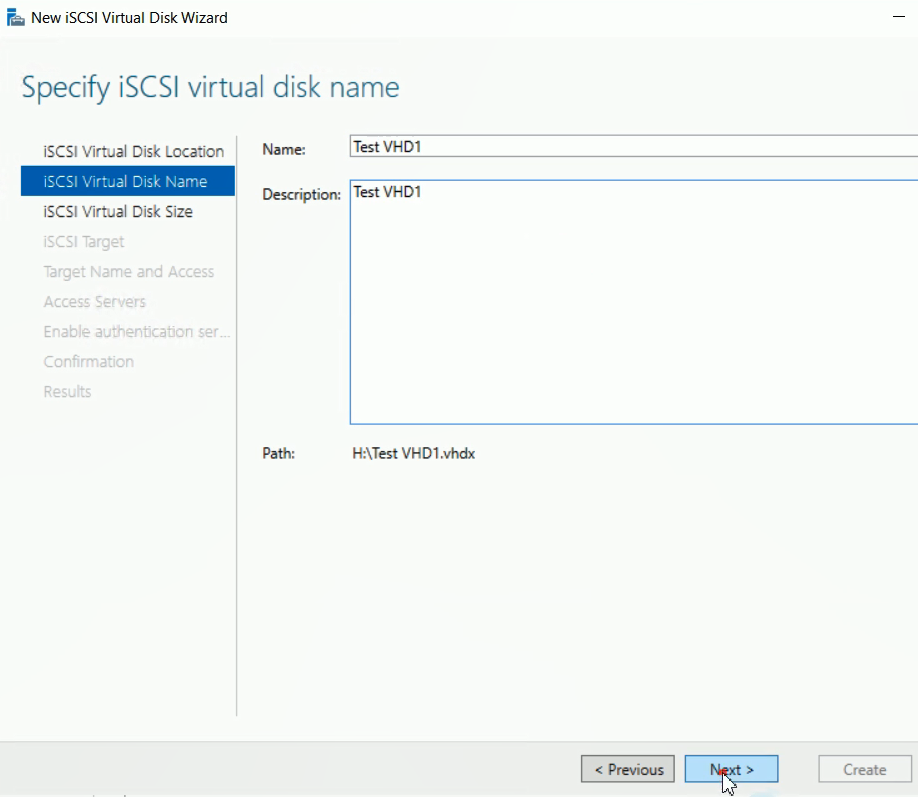
Task: Jump to Target Name and Access step
Action: coord(128,271)
